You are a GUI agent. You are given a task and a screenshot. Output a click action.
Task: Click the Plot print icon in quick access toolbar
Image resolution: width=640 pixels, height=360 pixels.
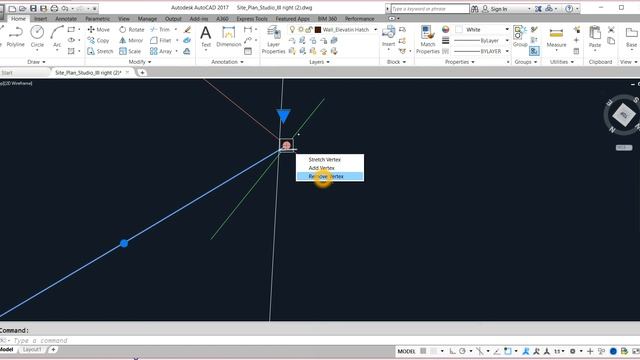pos(54,8)
